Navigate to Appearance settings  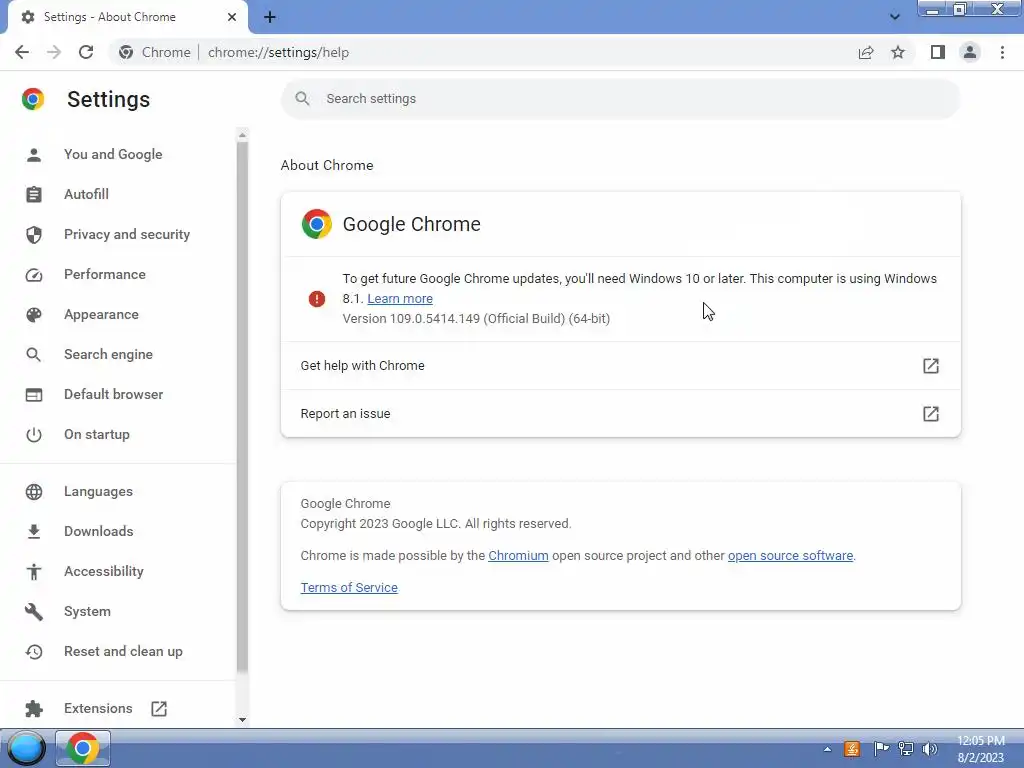pyautogui.click(x=101, y=315)
